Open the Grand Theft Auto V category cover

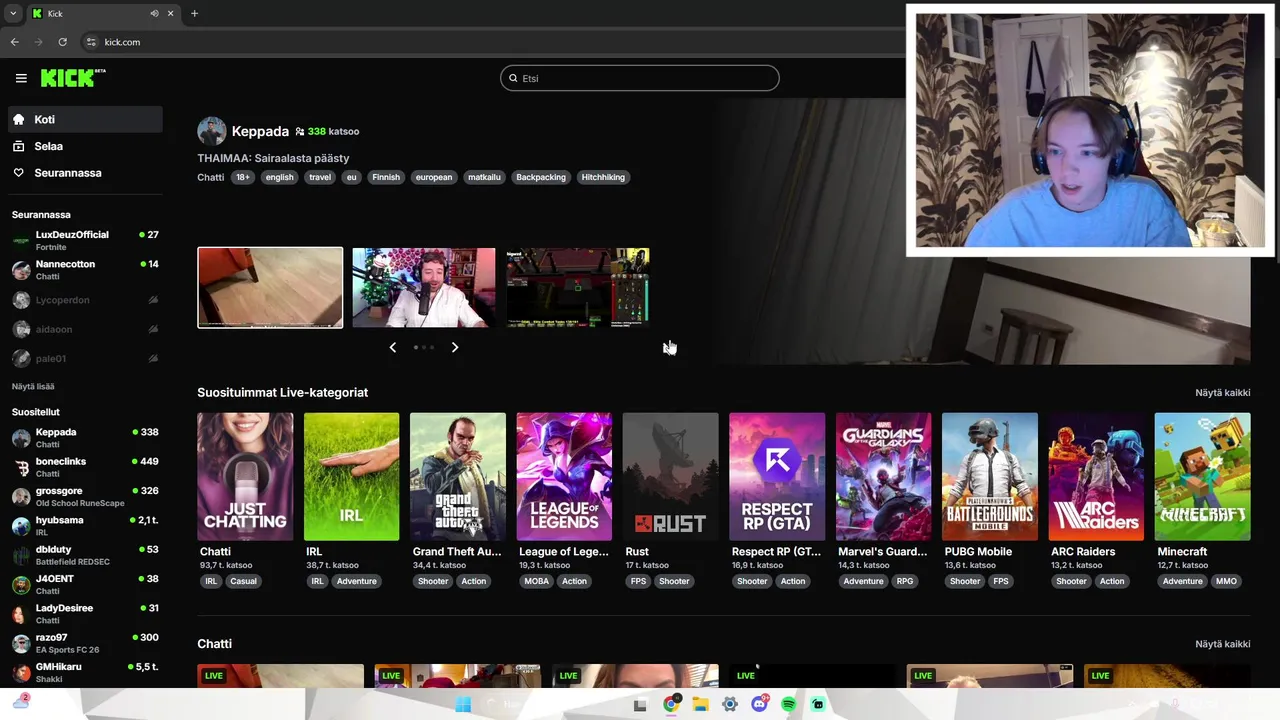coord(458,477)
